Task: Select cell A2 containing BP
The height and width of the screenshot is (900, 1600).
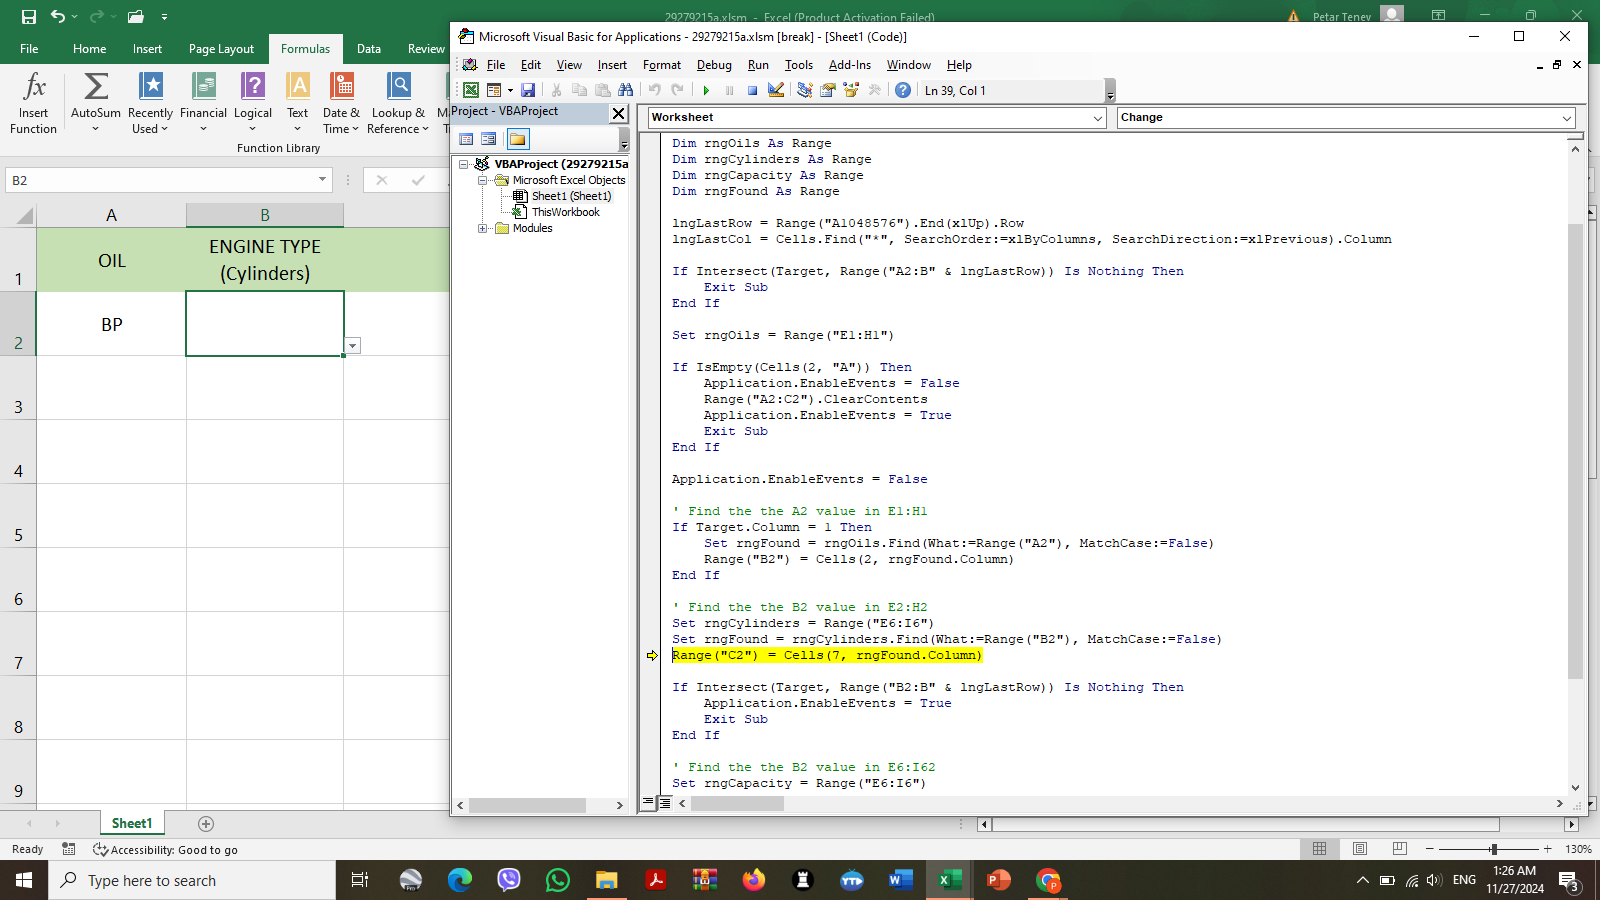Action: pyautogui.click(x=111, y=324)
